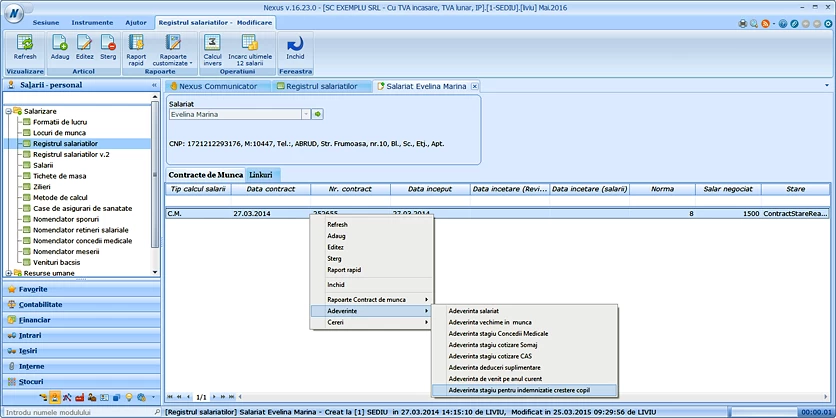Click the Inchid ribbon icon
The height and width of the screenshot is (418, 836).
(295, 48)
